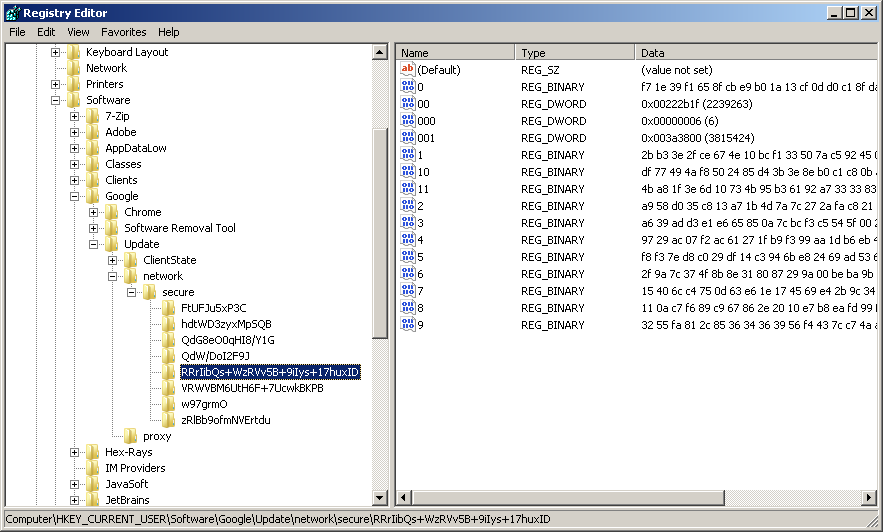883x532 pixels.
Task: Click the icon beside value 001
Action: pyautogui.click(x=408, y=137)
